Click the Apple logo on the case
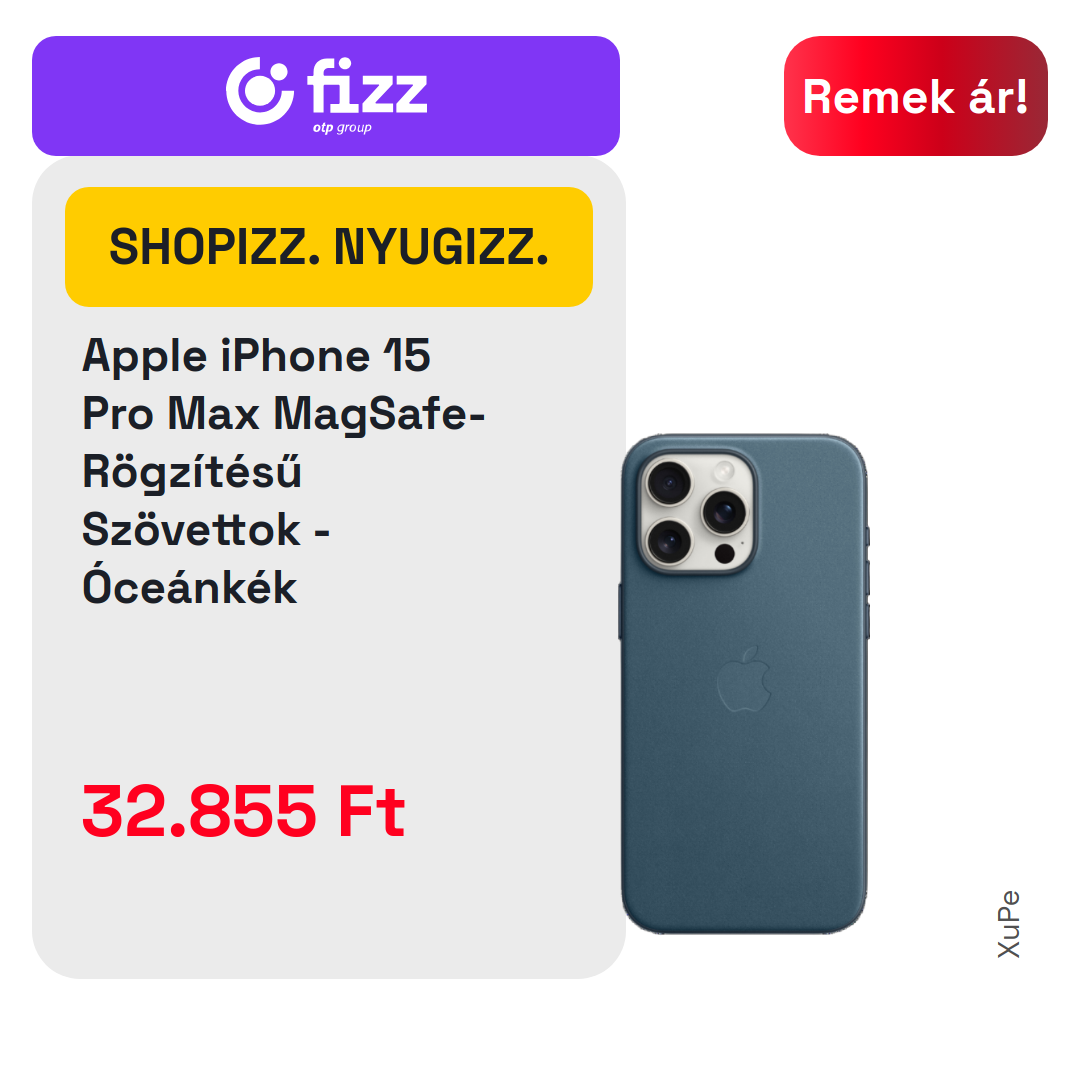The image size is (1080, 1080). coord(744,679)
